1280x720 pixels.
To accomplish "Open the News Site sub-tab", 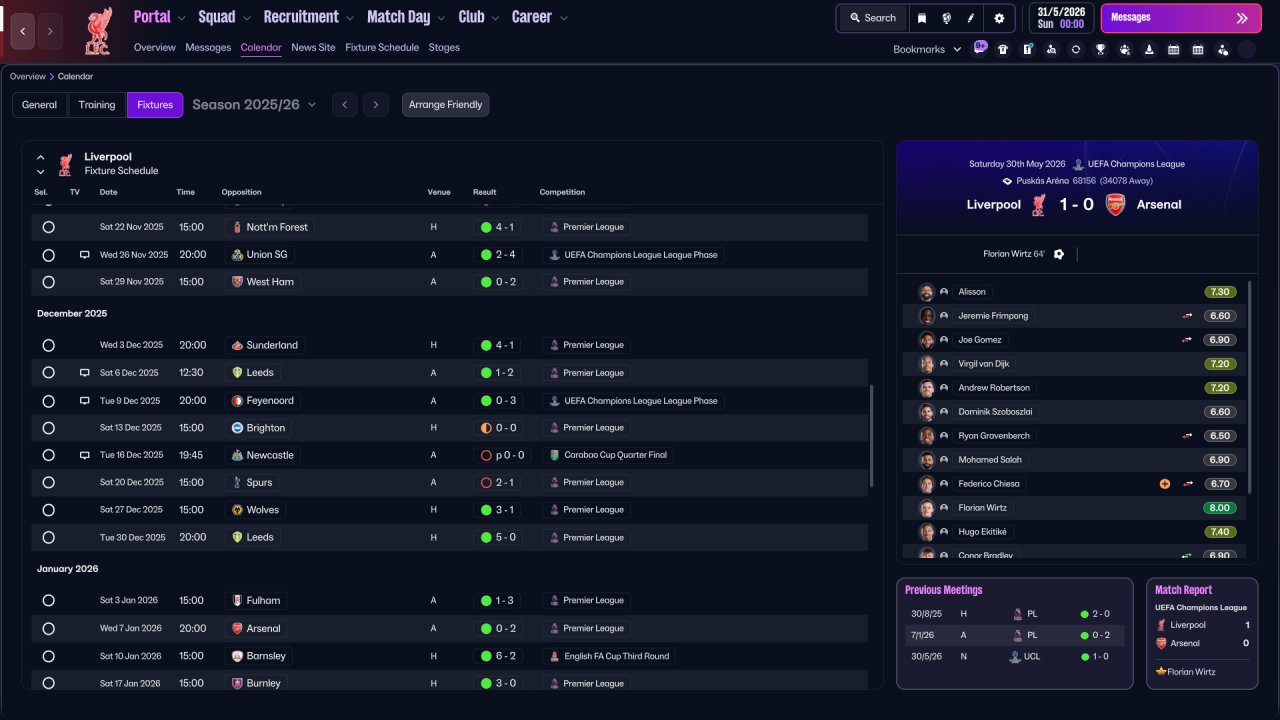I will point(313,48).
